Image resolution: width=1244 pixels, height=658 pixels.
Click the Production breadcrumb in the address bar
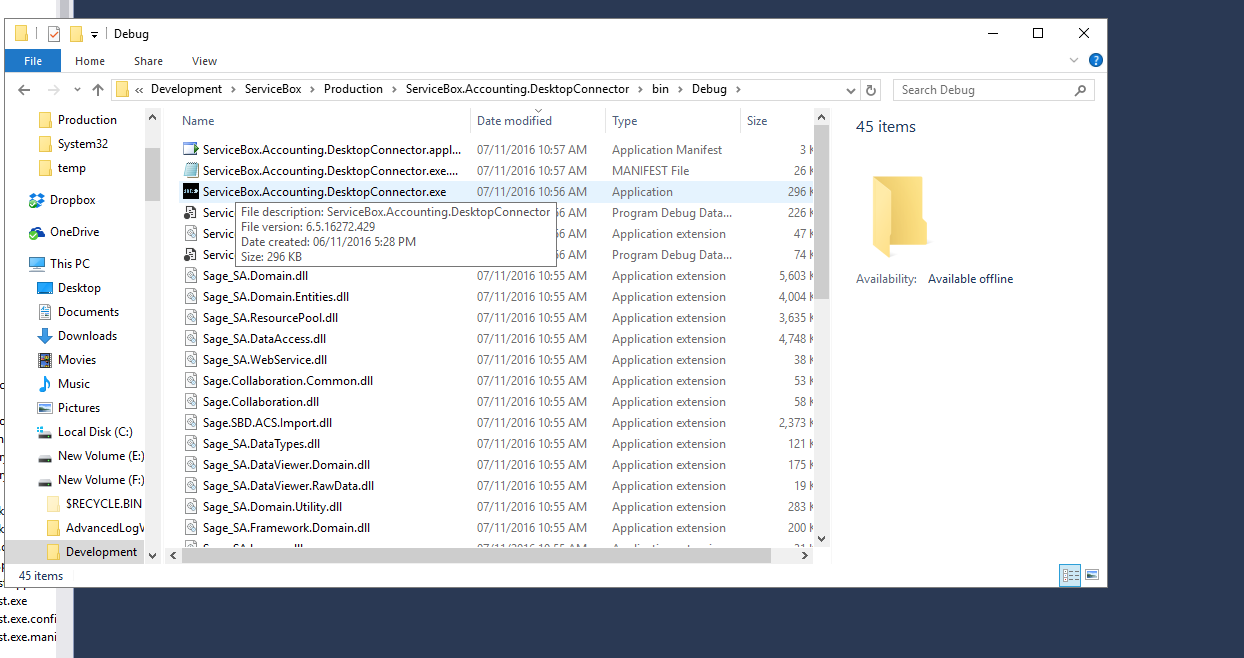point(353,89)
